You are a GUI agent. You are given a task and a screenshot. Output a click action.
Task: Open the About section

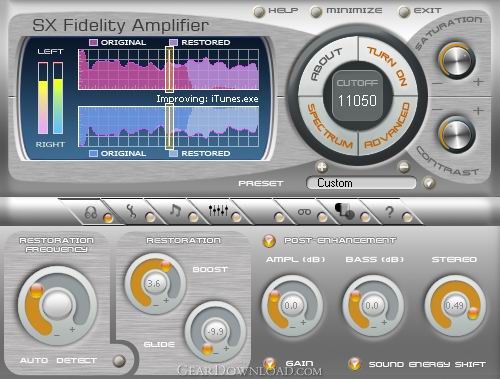[327, 65]
